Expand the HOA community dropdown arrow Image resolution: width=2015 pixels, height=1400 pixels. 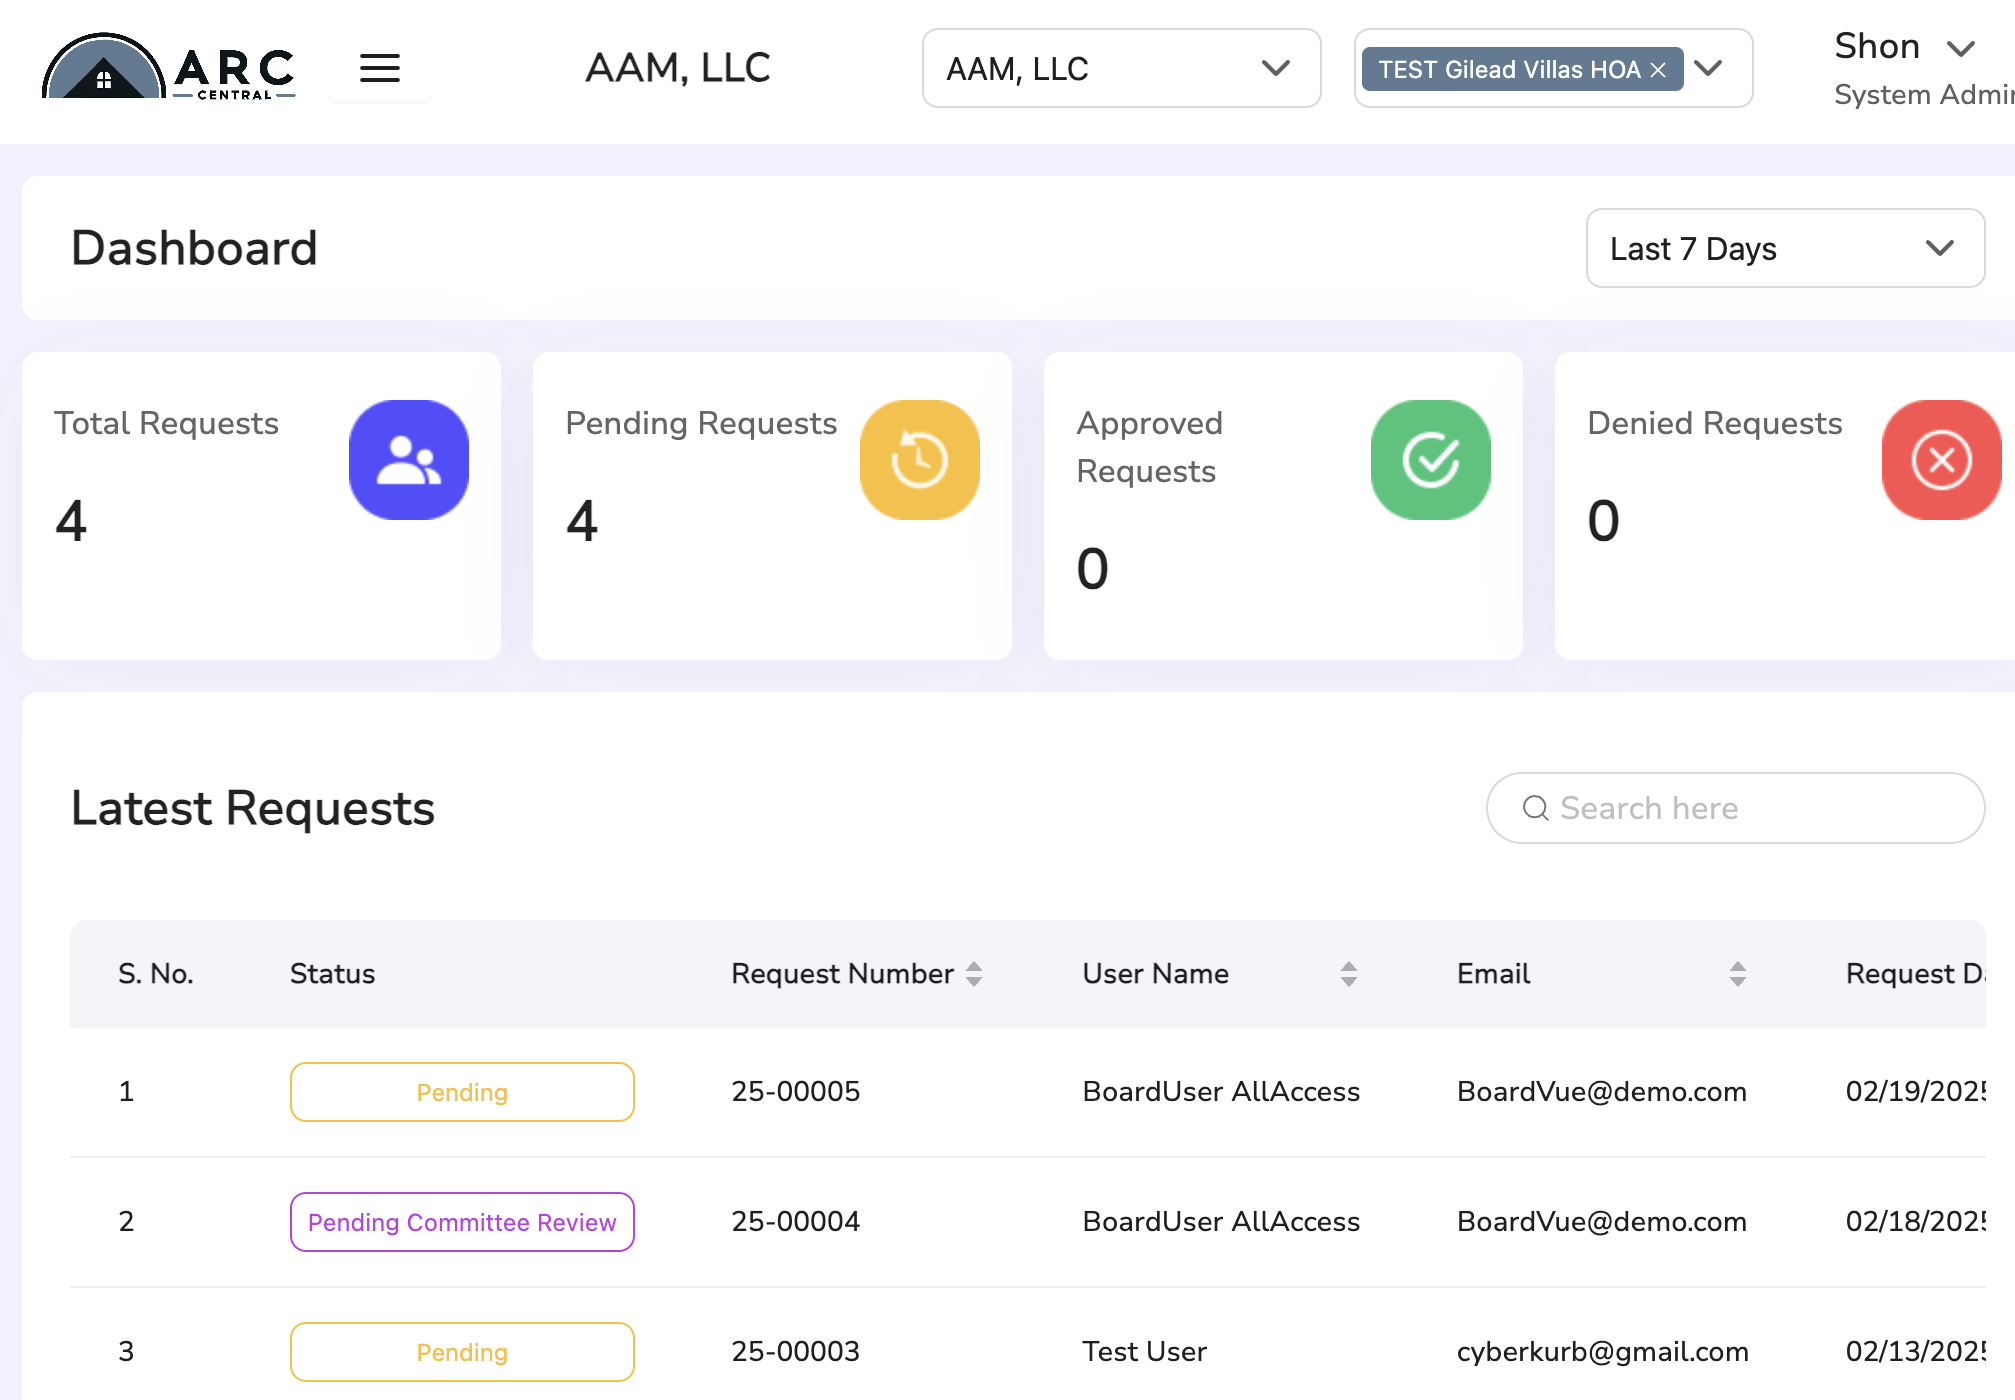click(x=1709, y=68)
